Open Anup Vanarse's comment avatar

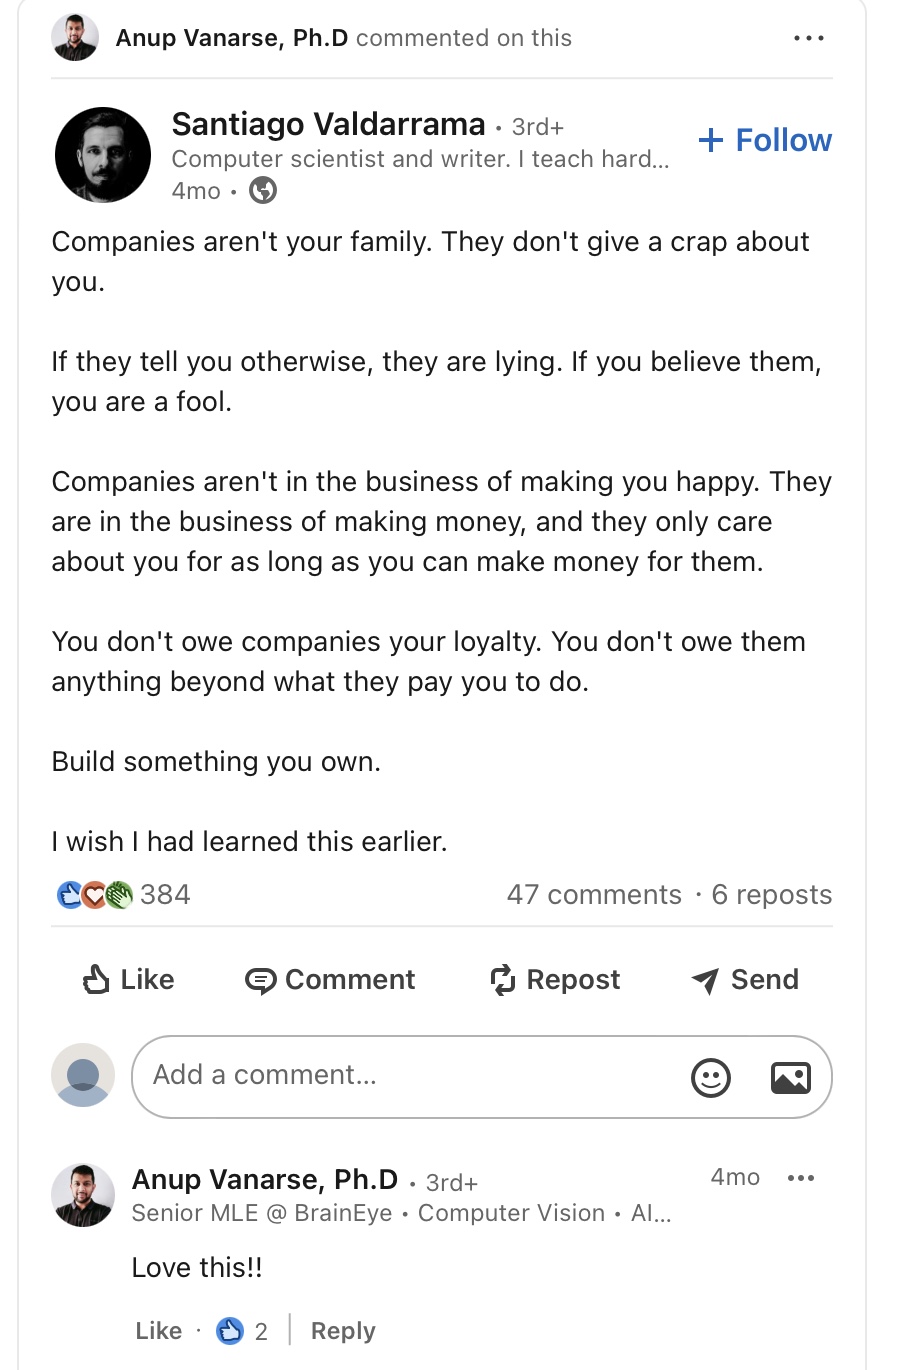[83, 1195]
